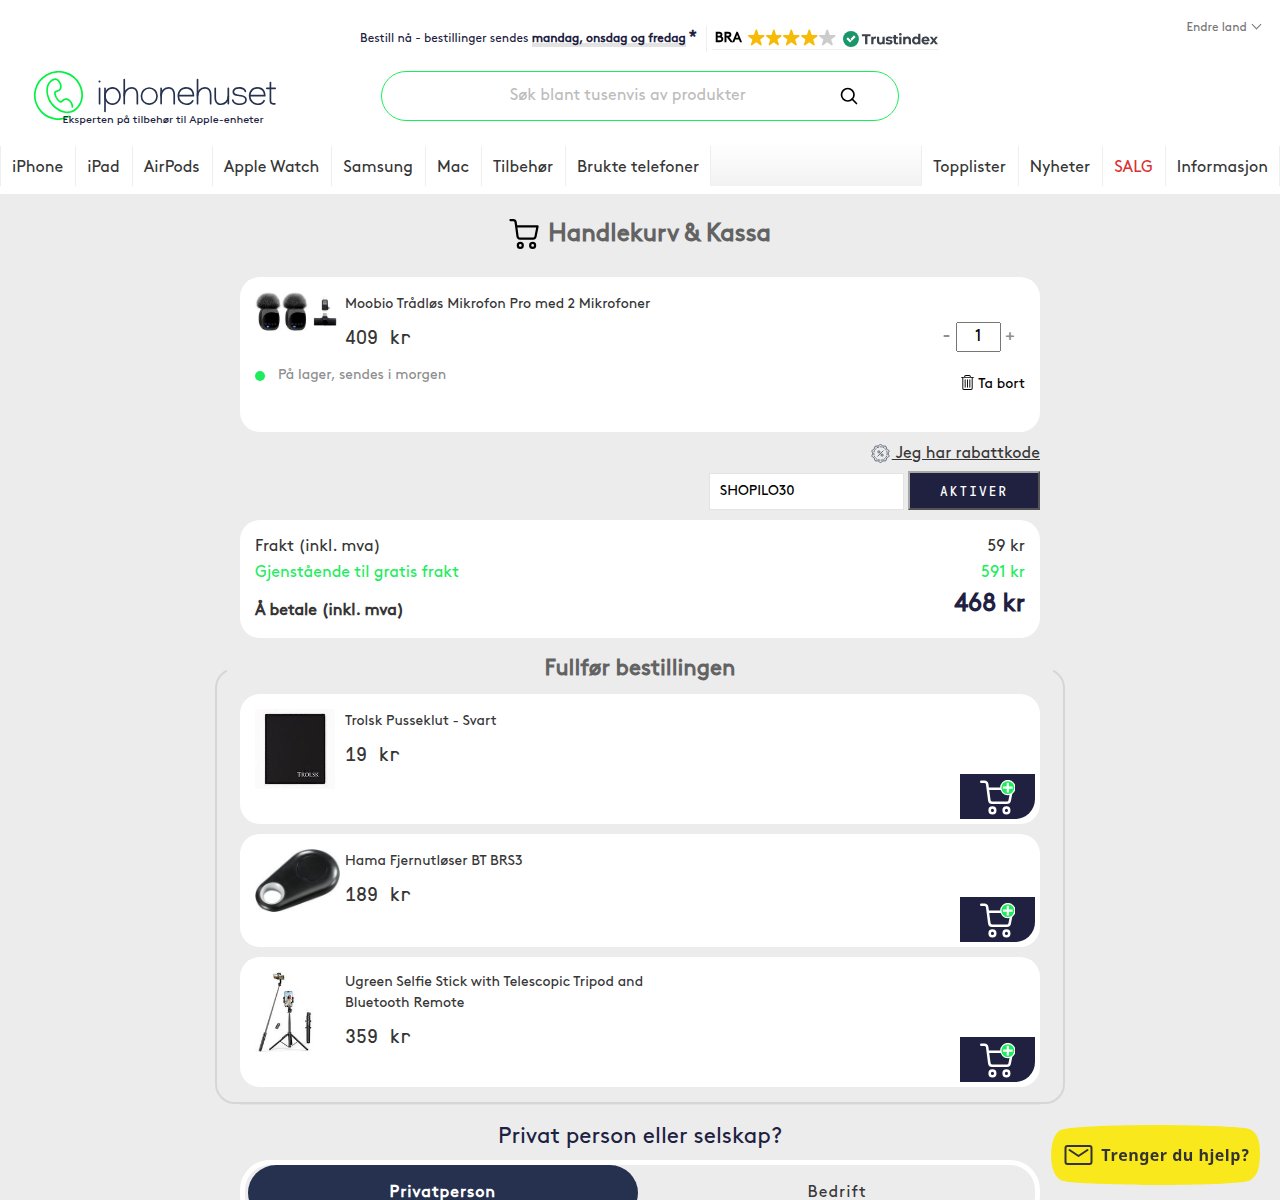
Task: Increase quantity with plus button
Action: click(1010, 336)
